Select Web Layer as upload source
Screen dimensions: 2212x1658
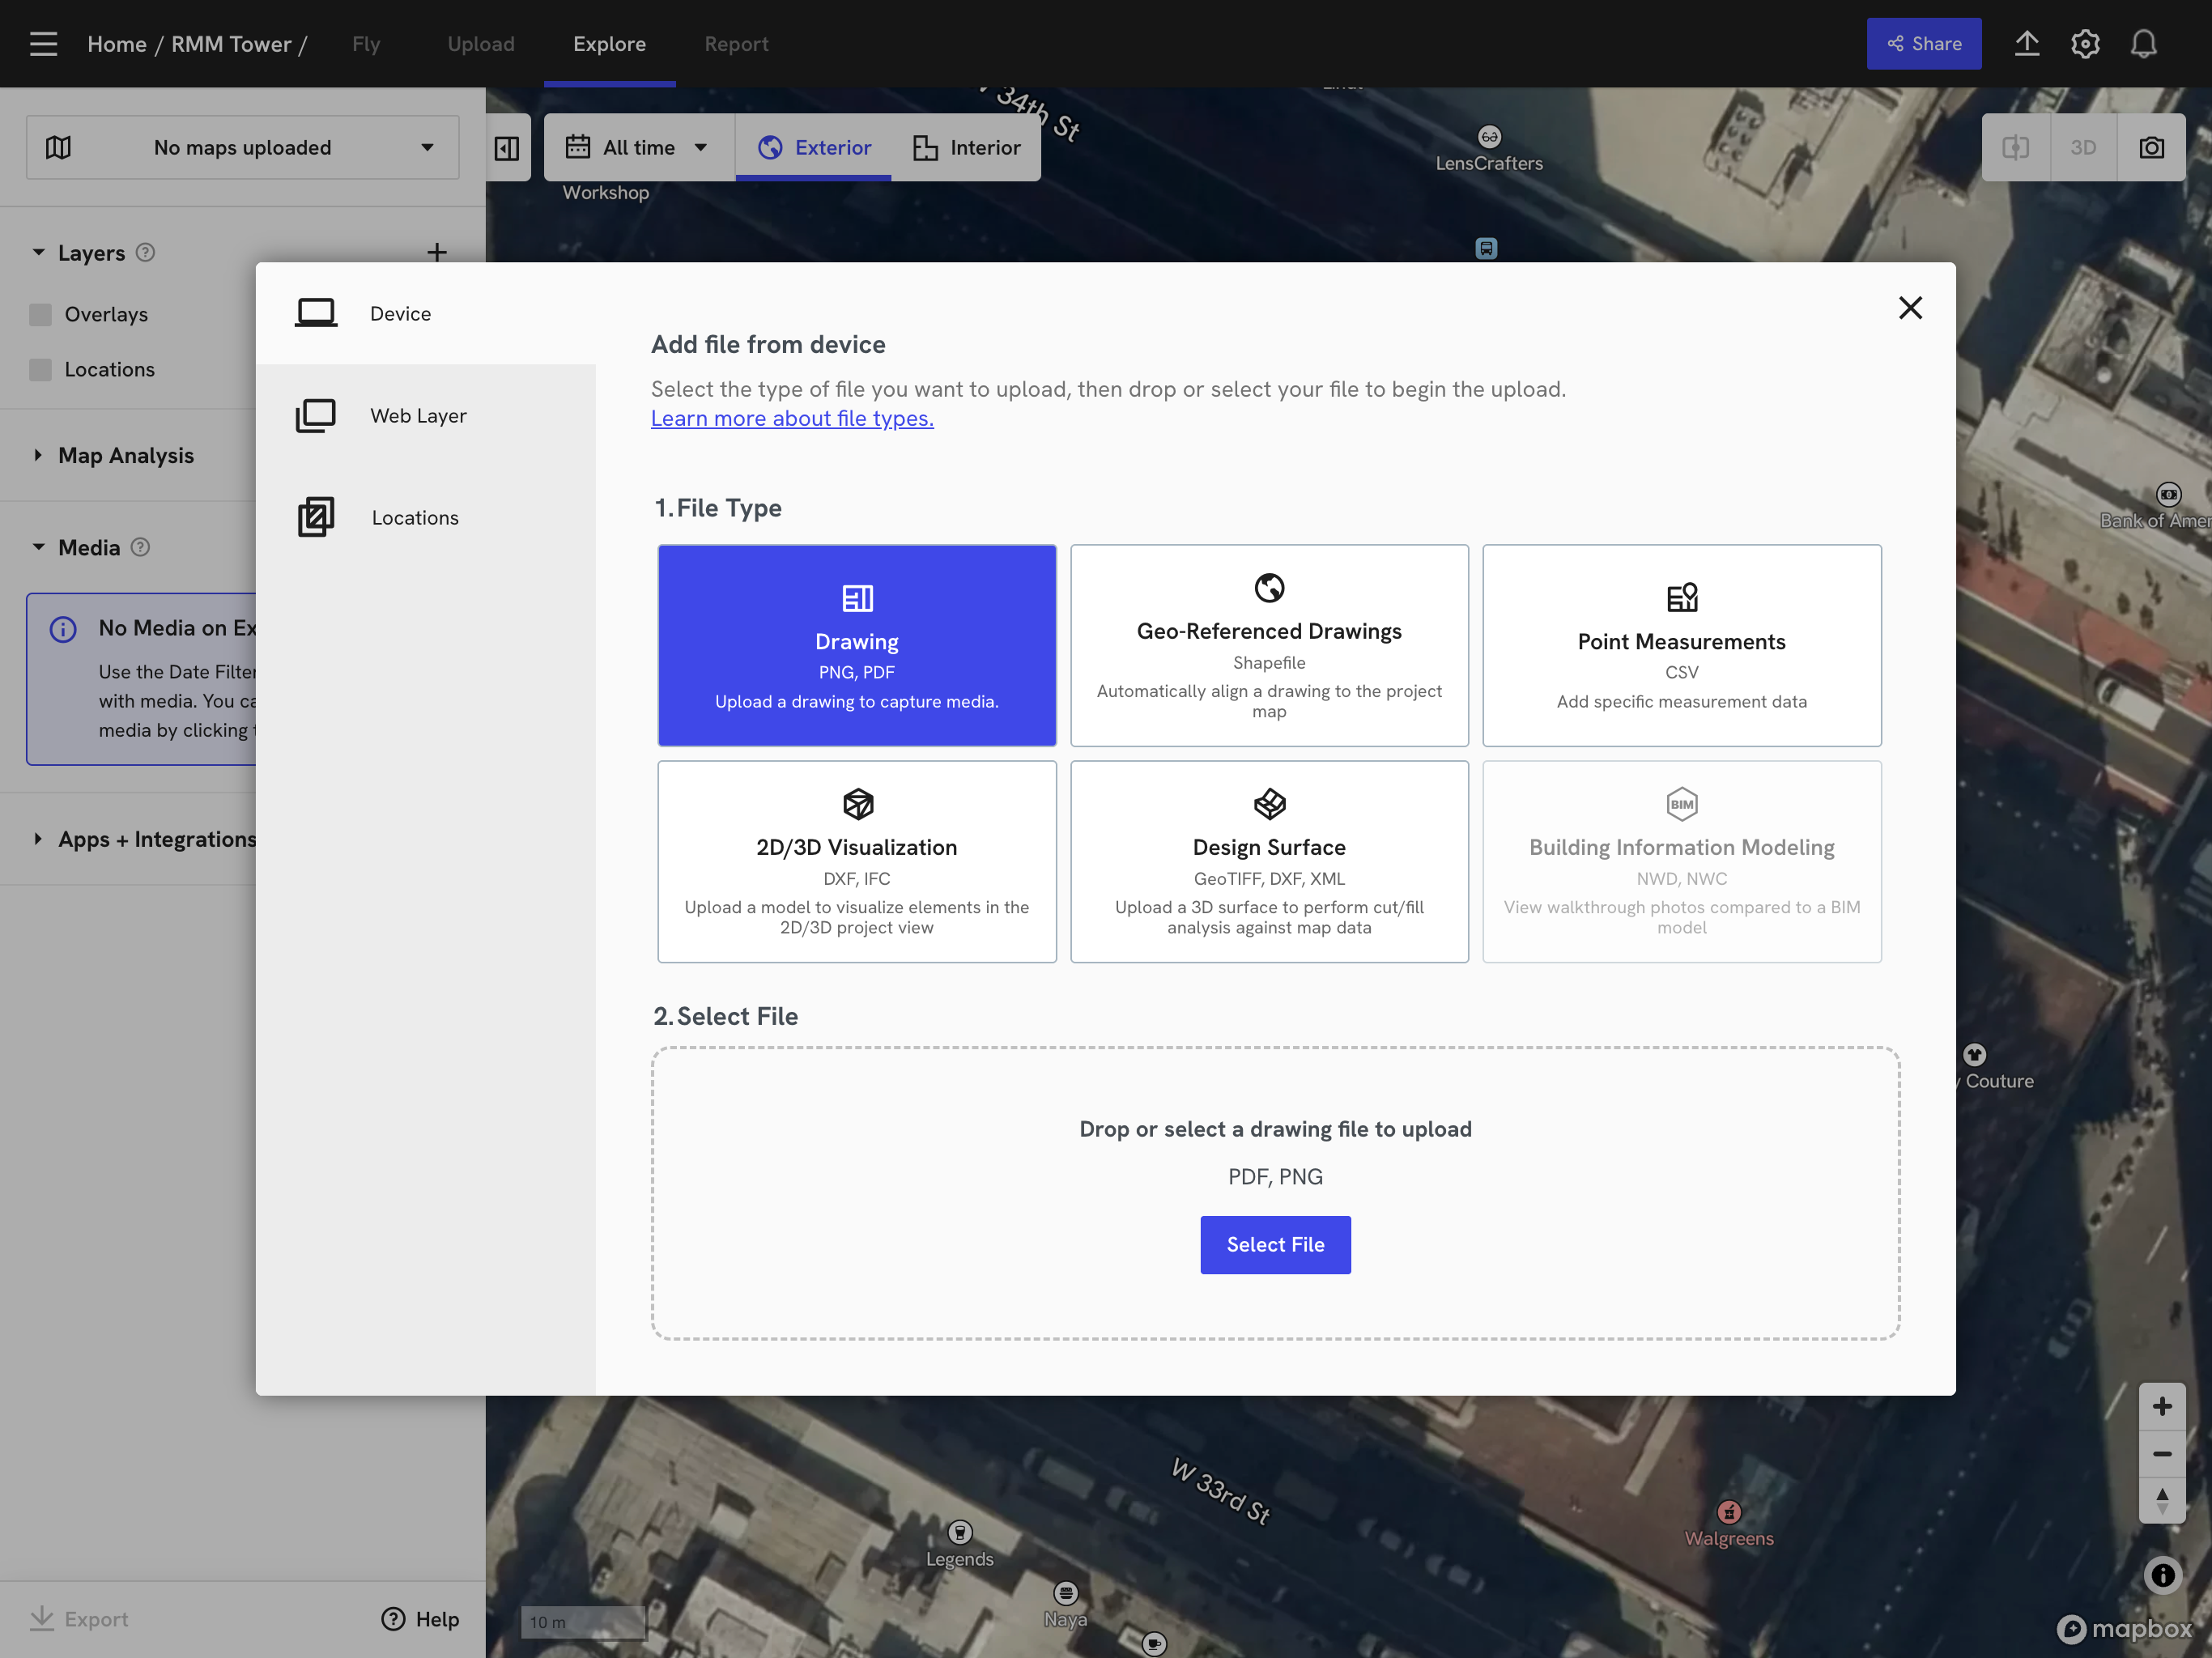pyautogui.click(x=417, y=415)
